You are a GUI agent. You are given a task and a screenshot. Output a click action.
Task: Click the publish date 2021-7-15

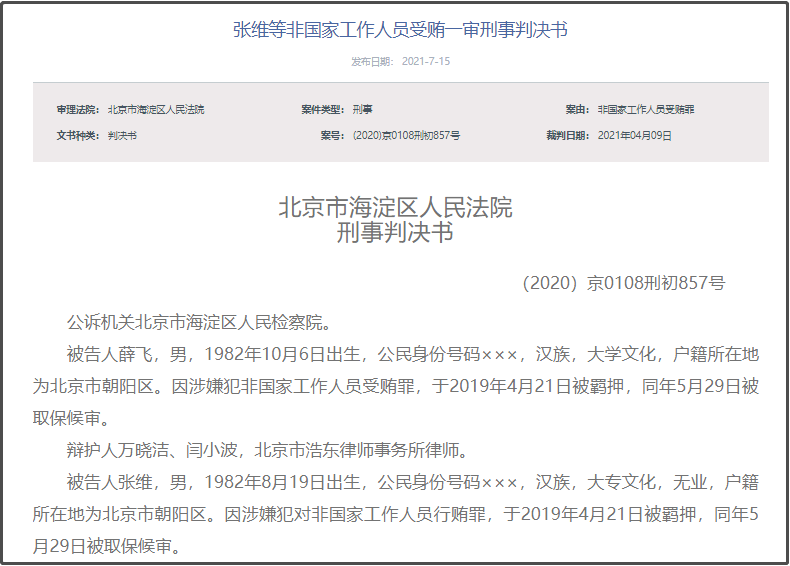point(426,61)
